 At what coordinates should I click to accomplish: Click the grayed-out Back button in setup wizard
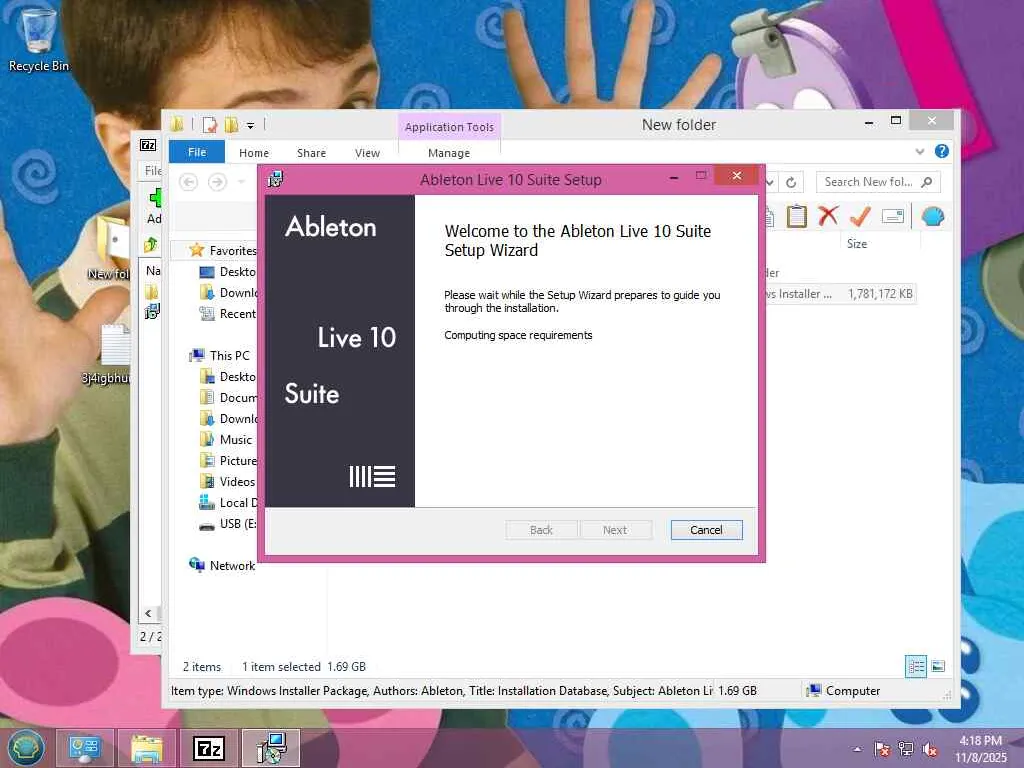541,530
